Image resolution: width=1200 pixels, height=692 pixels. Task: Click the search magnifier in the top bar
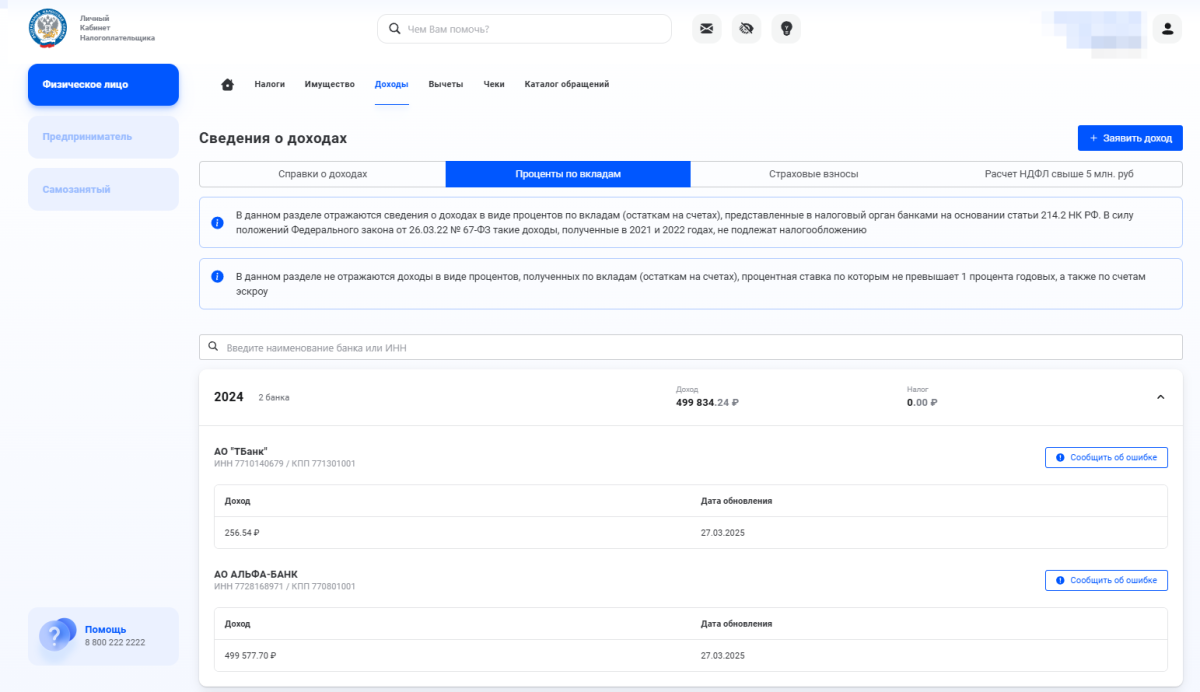tap(394, 29)
